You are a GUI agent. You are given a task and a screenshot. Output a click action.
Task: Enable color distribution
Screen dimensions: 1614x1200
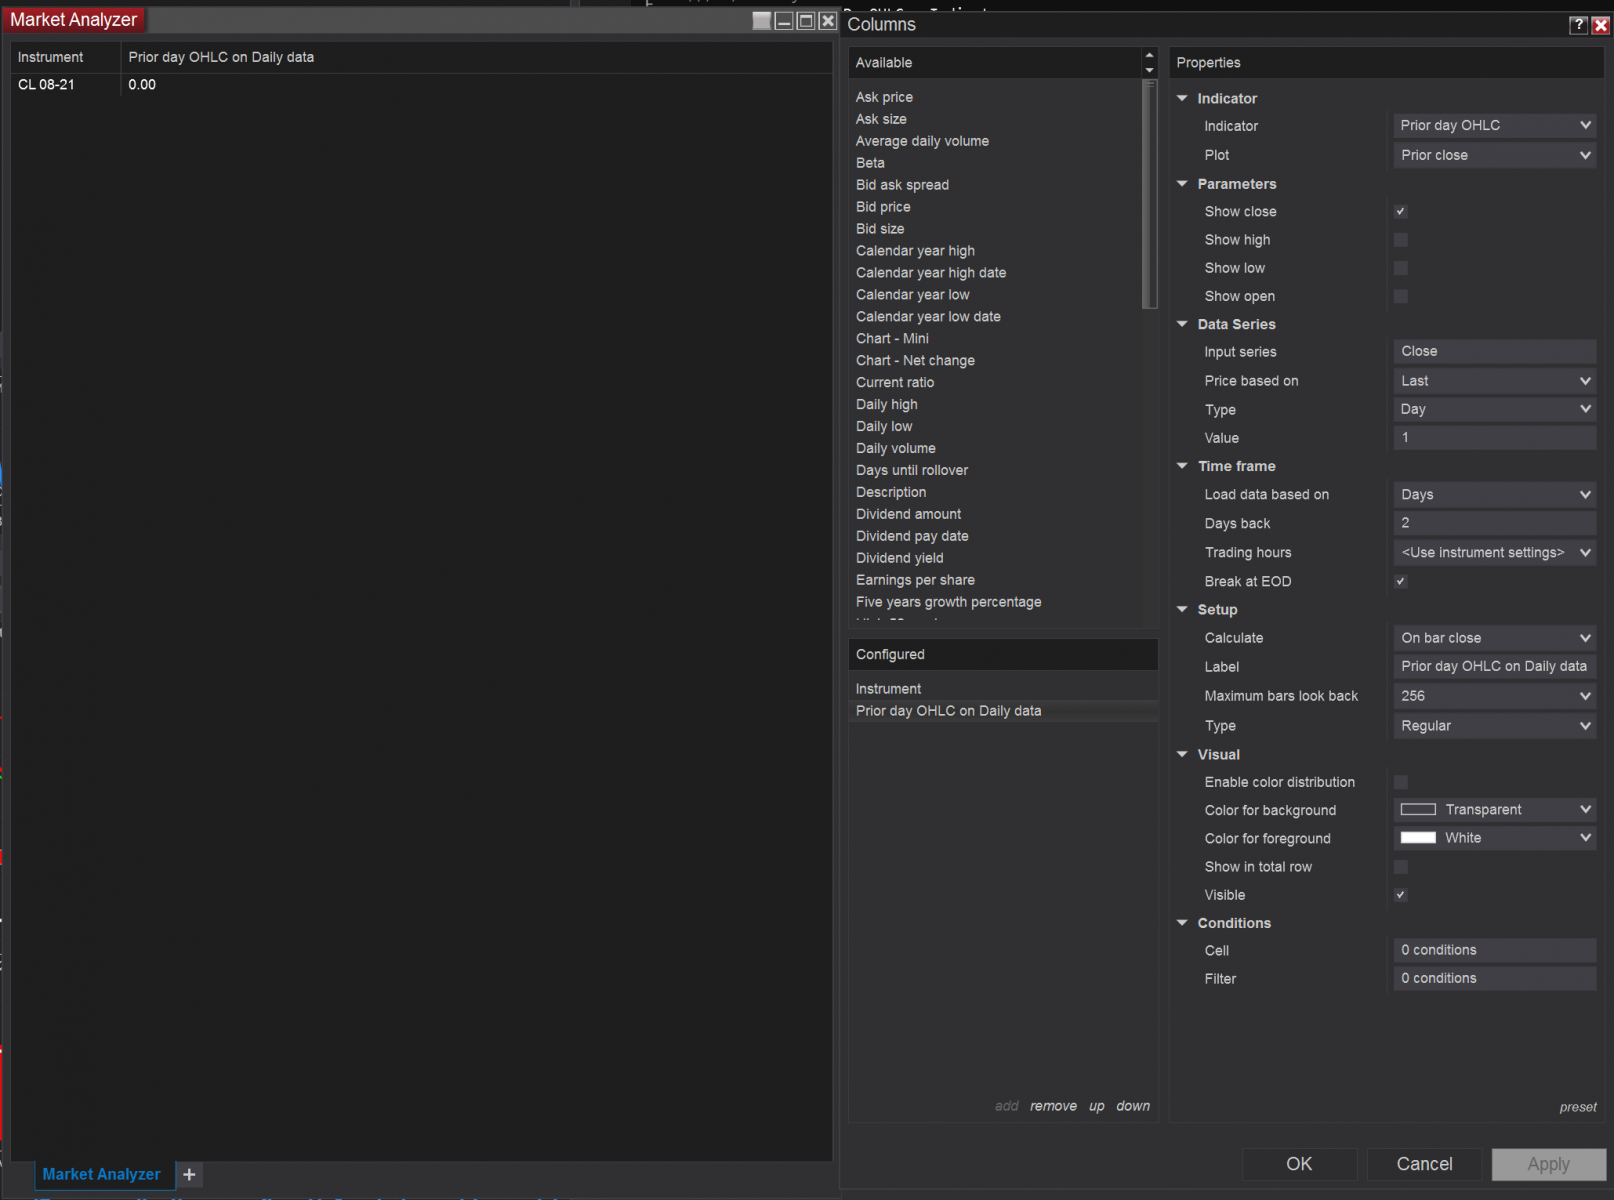coord(1400,782)
